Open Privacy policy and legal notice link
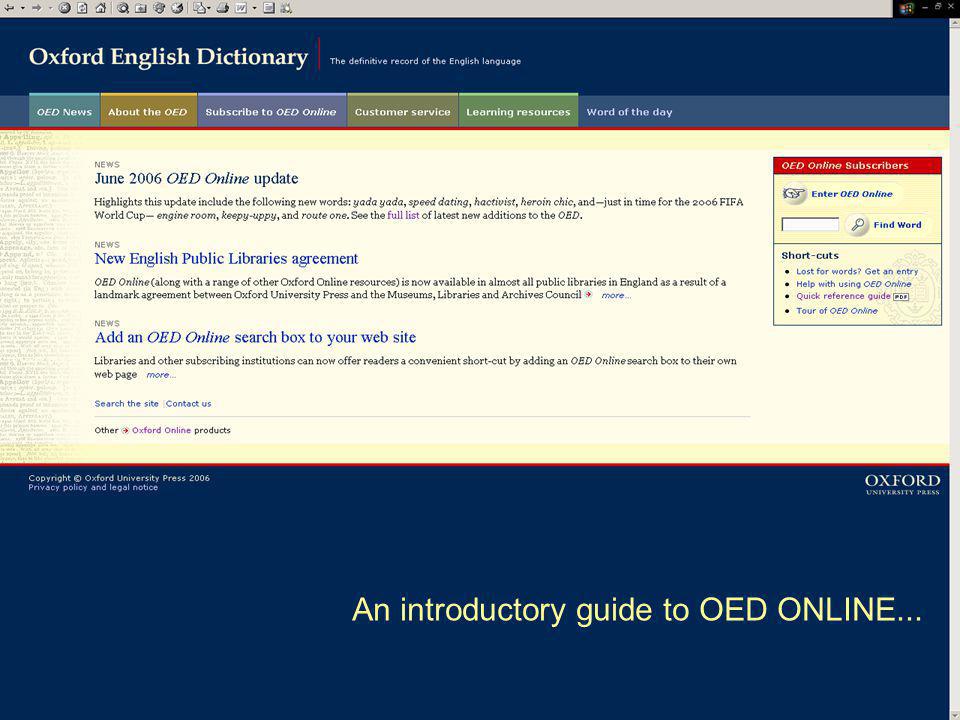960x720 pixels. (93, 487)
